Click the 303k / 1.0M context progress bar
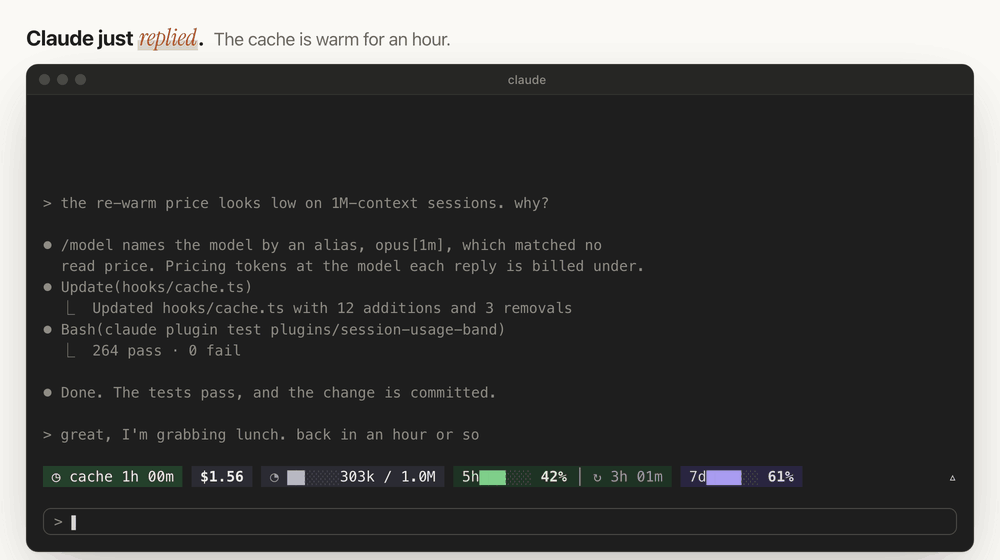The width and height of the screenshot is (1000, 560). [x=312, y=477]
